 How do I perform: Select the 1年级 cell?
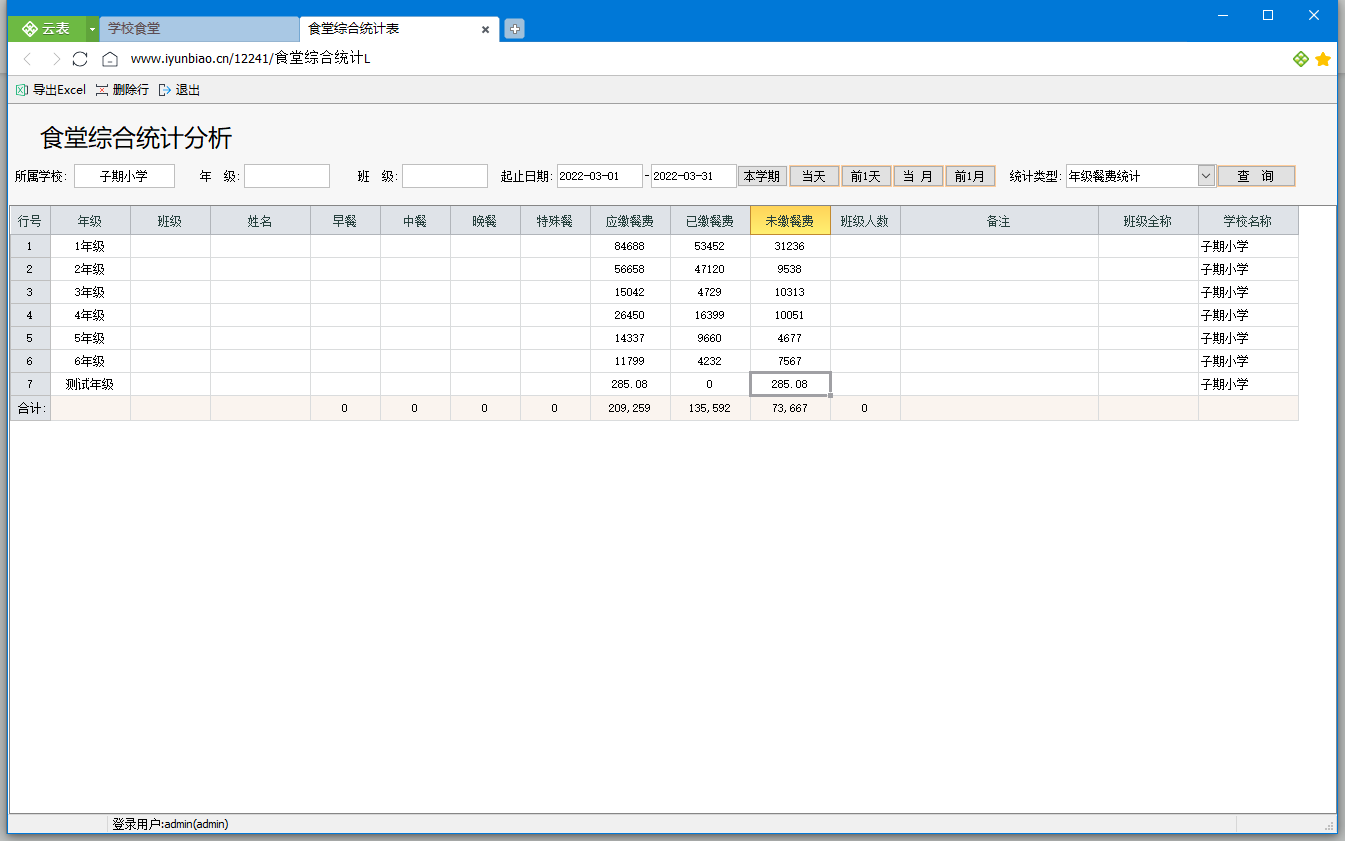(90, 246)
